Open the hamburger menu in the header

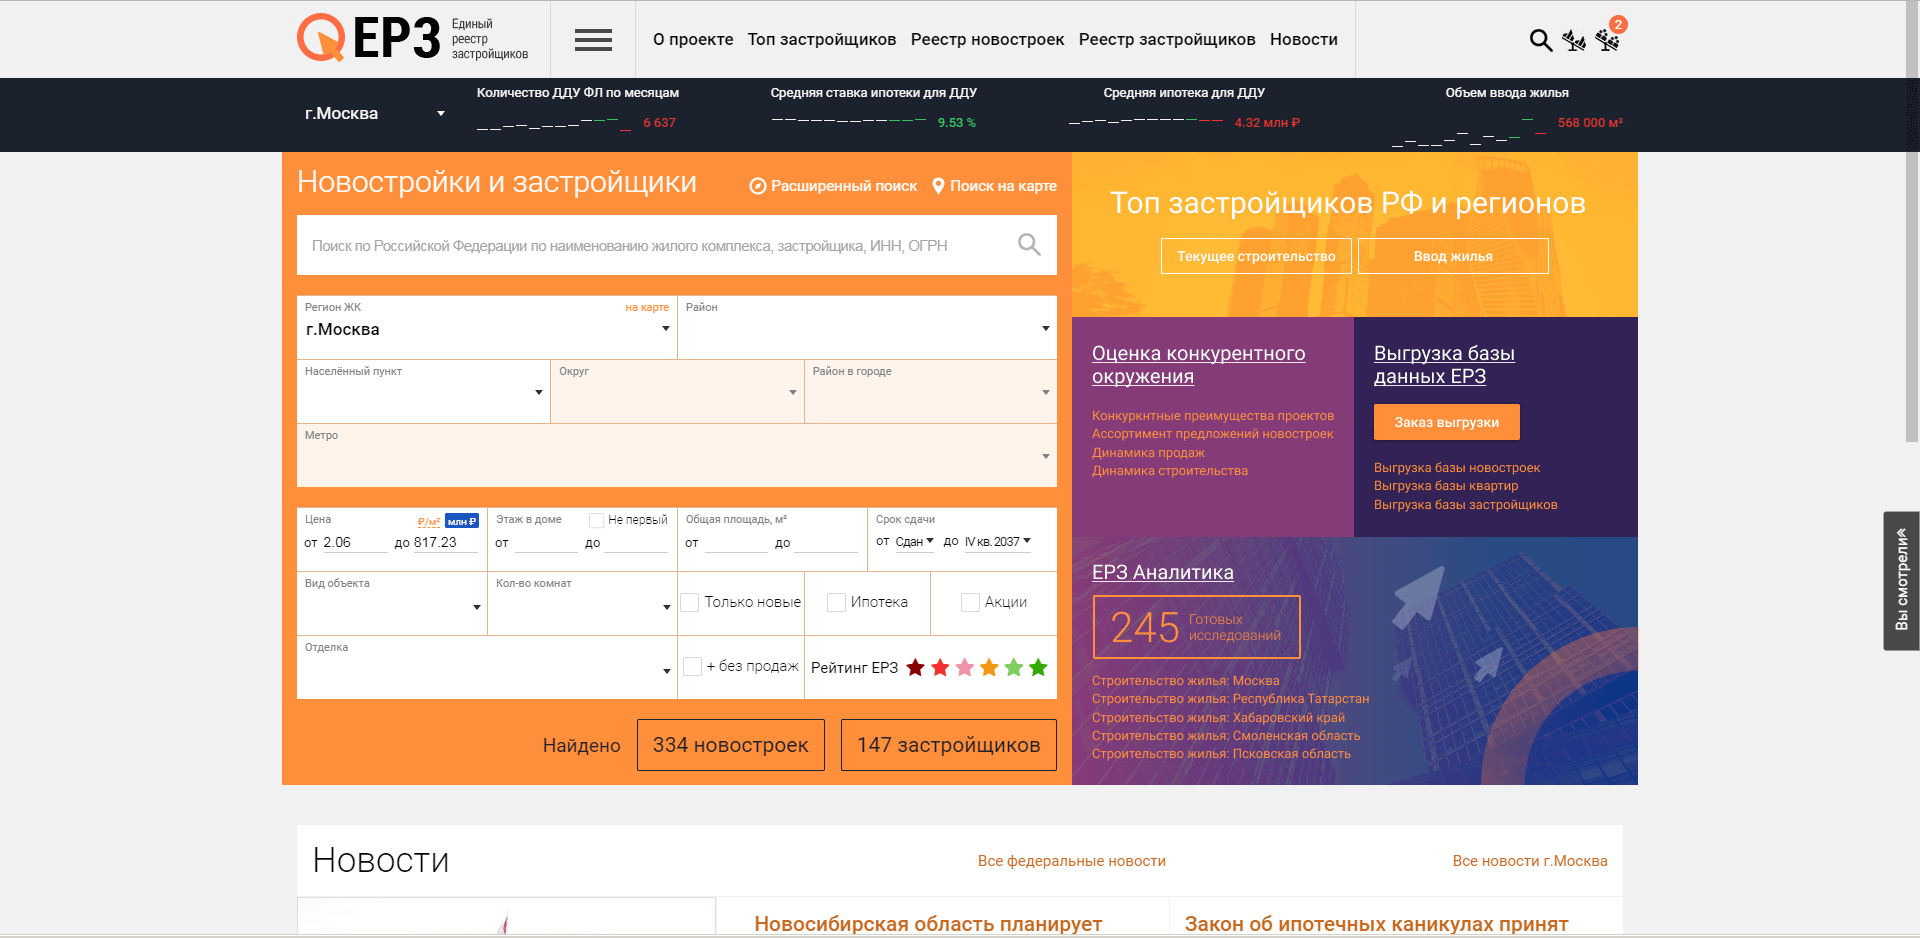tap(593, 40)
